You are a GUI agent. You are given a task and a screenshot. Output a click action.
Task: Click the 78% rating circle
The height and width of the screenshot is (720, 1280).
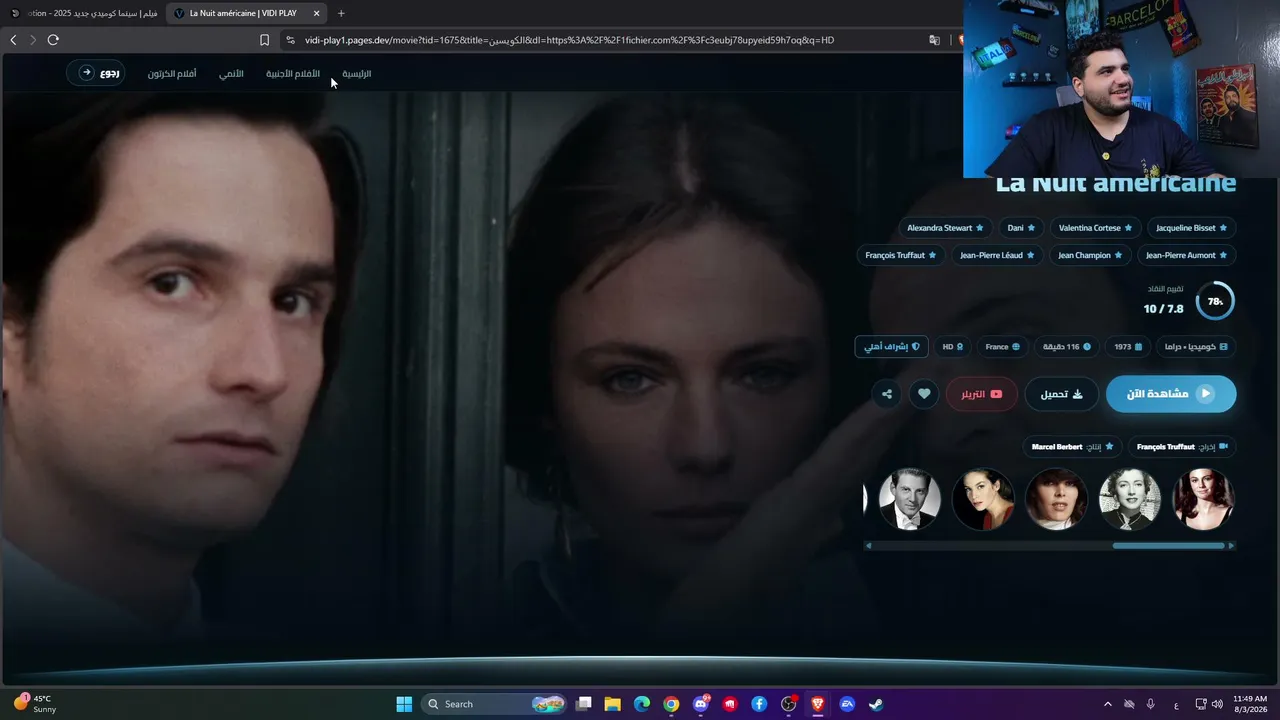[1215, 301]
